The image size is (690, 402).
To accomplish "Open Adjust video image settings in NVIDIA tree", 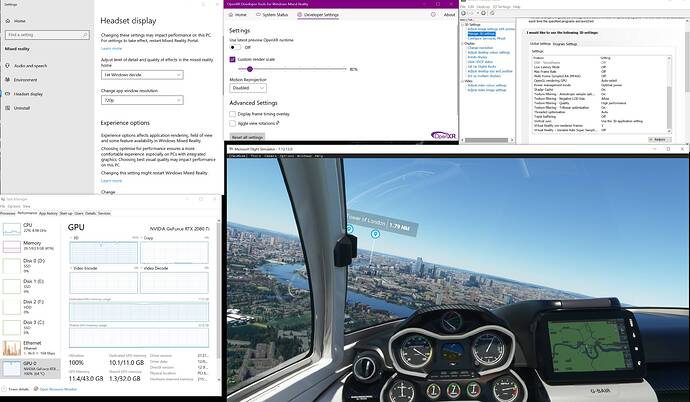I will pyautogui.click(x=487, y=90).
